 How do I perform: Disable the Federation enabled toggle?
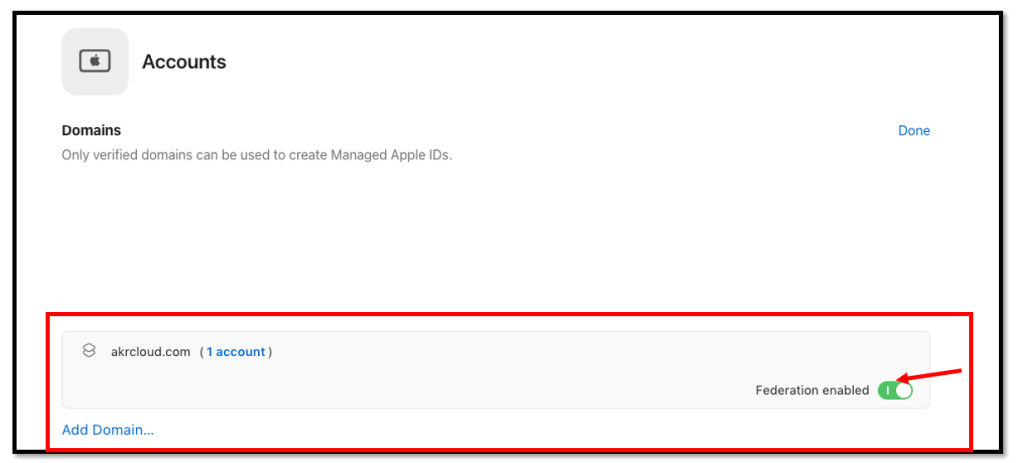(895, 390)
